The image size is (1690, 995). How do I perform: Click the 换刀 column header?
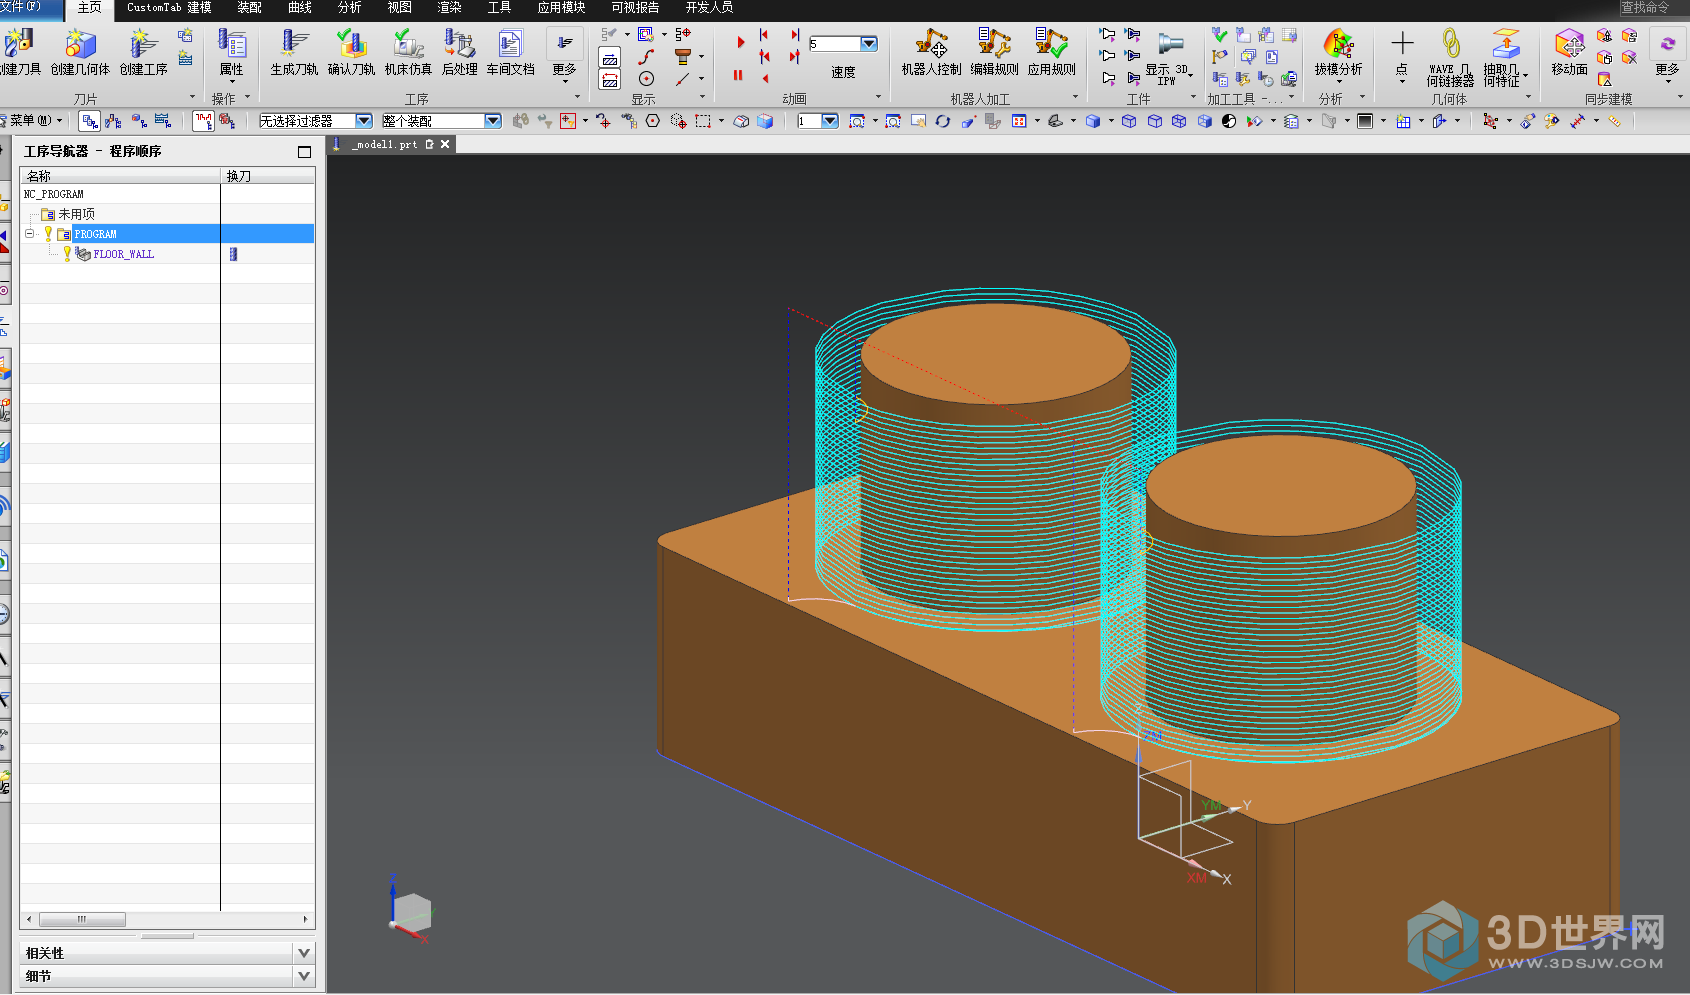[268, 176]
